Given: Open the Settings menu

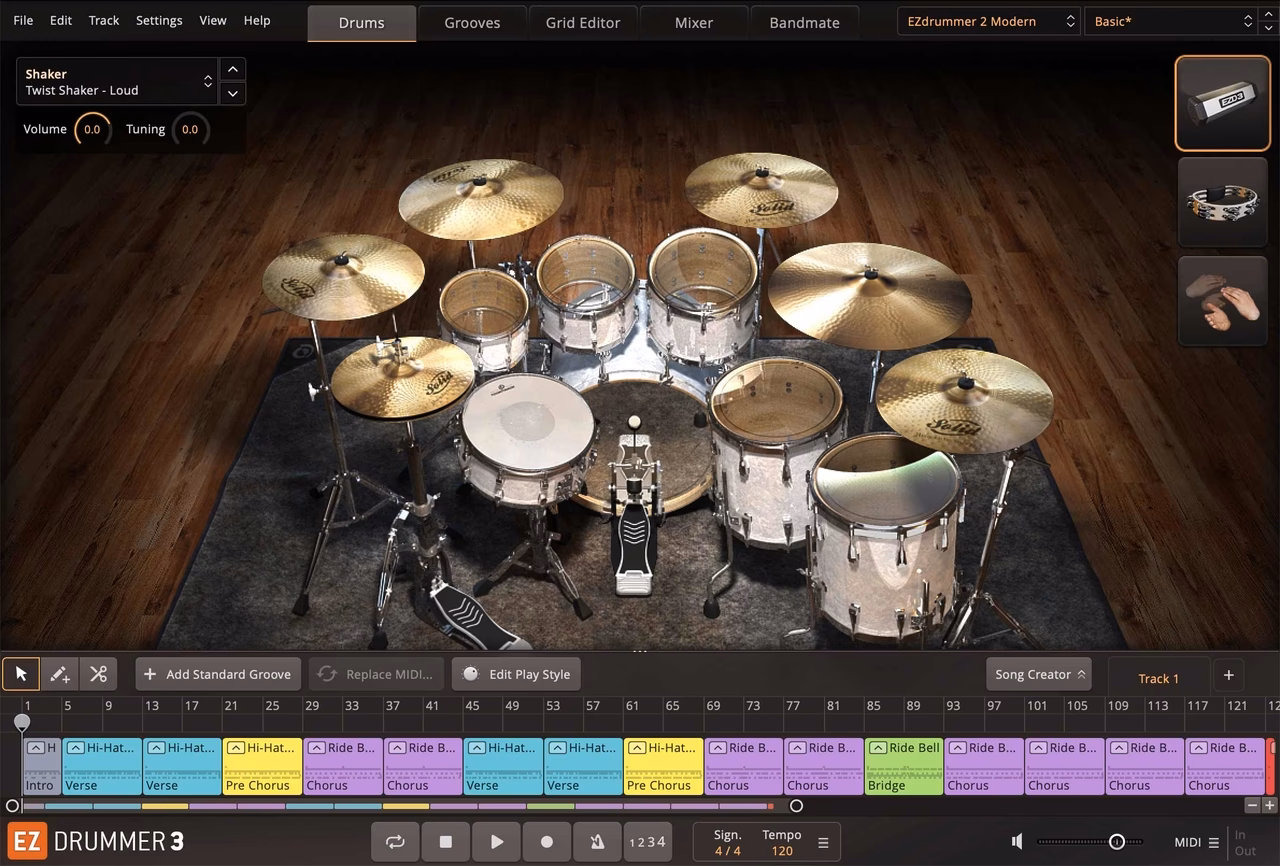Looking at the screenshot, I should point(158,20).
